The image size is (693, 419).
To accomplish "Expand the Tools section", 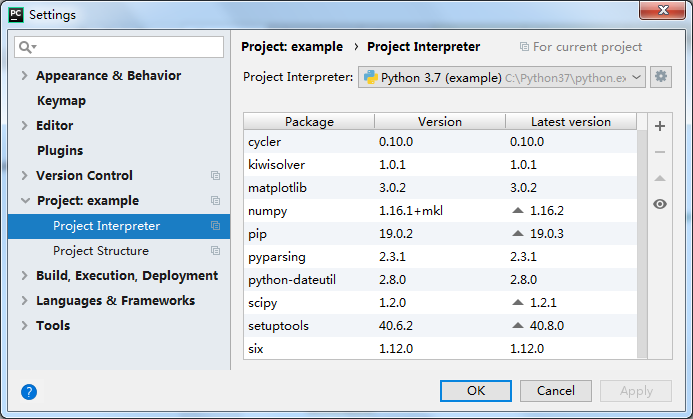I will tap(24, 326).
